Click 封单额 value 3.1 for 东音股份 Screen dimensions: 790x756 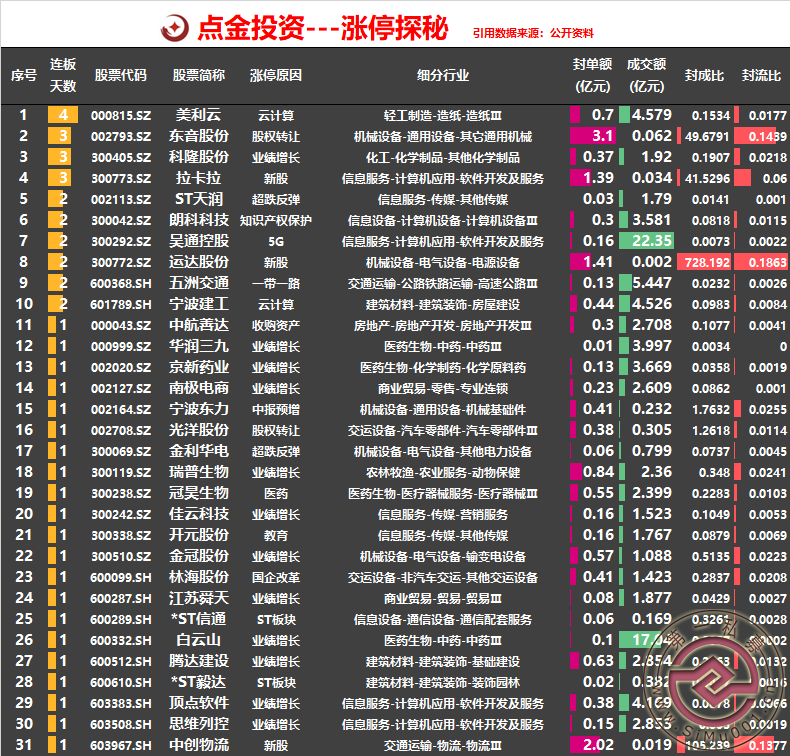point(602,136)
